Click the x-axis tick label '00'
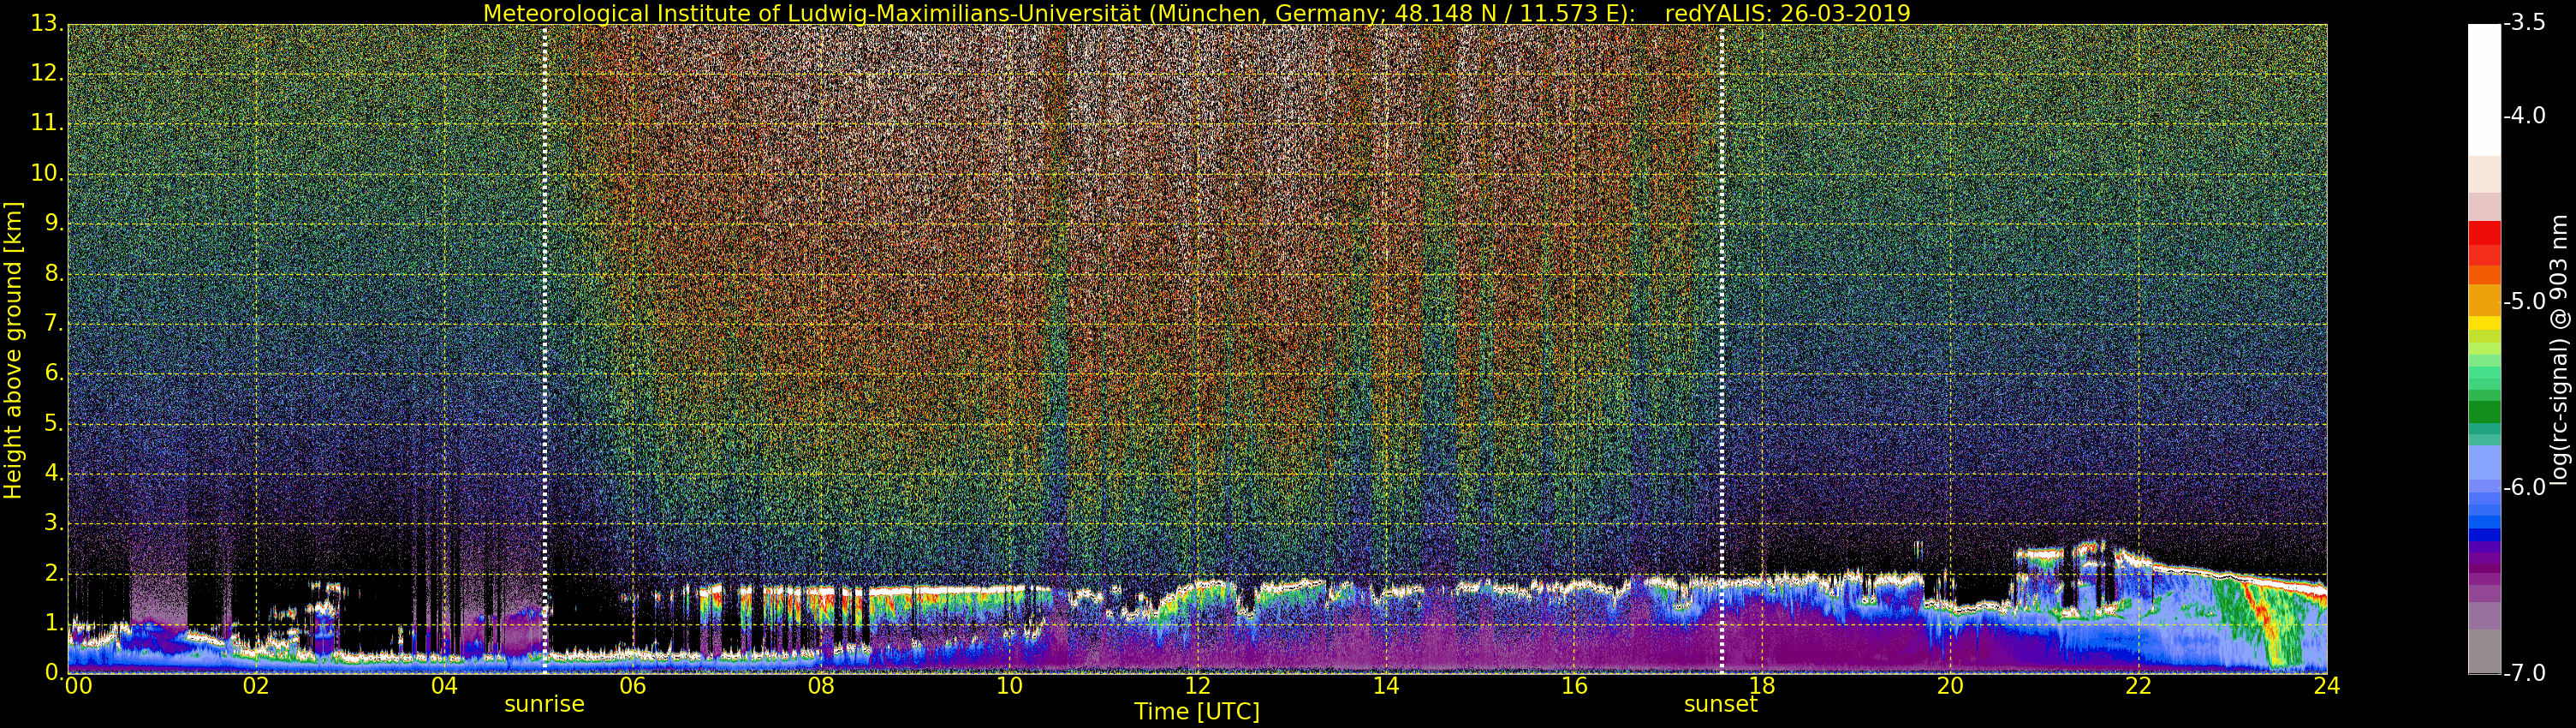The height and width of the screenshot is (728, 2576). click(78, 686)
